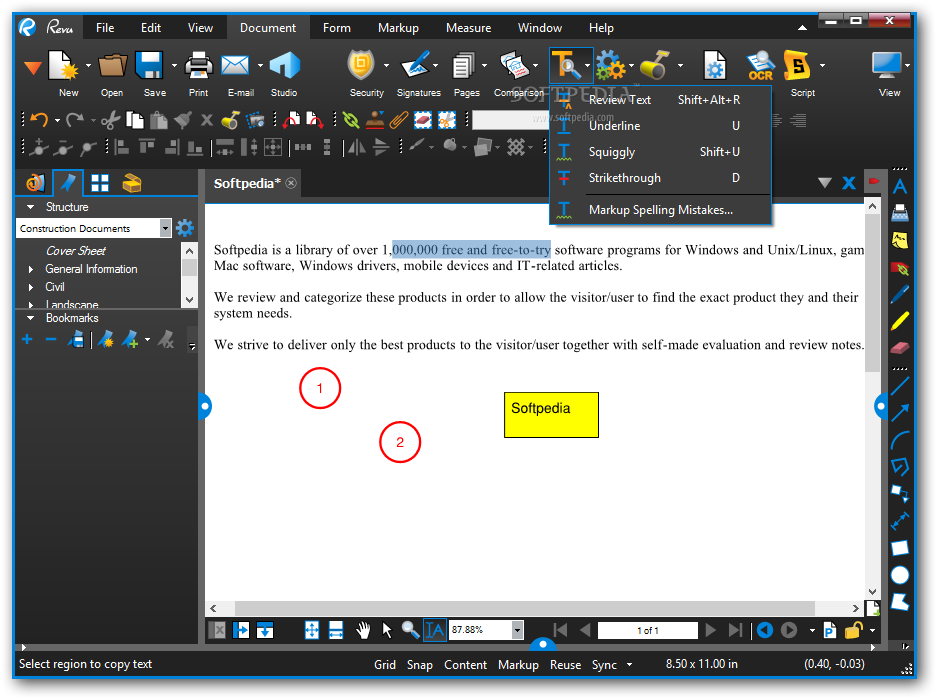Select the Pen tool in right toolbar
937x699 pixels.
[x=900, y=294]
